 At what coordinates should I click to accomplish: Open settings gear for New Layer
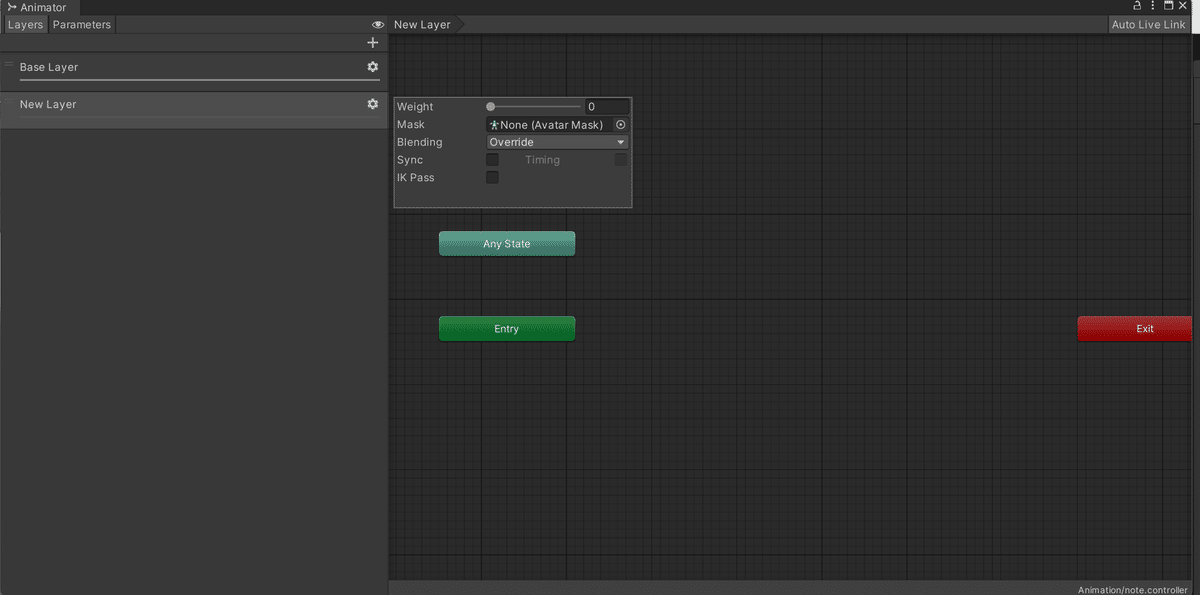pyautogui.click(x=372, y=103)
